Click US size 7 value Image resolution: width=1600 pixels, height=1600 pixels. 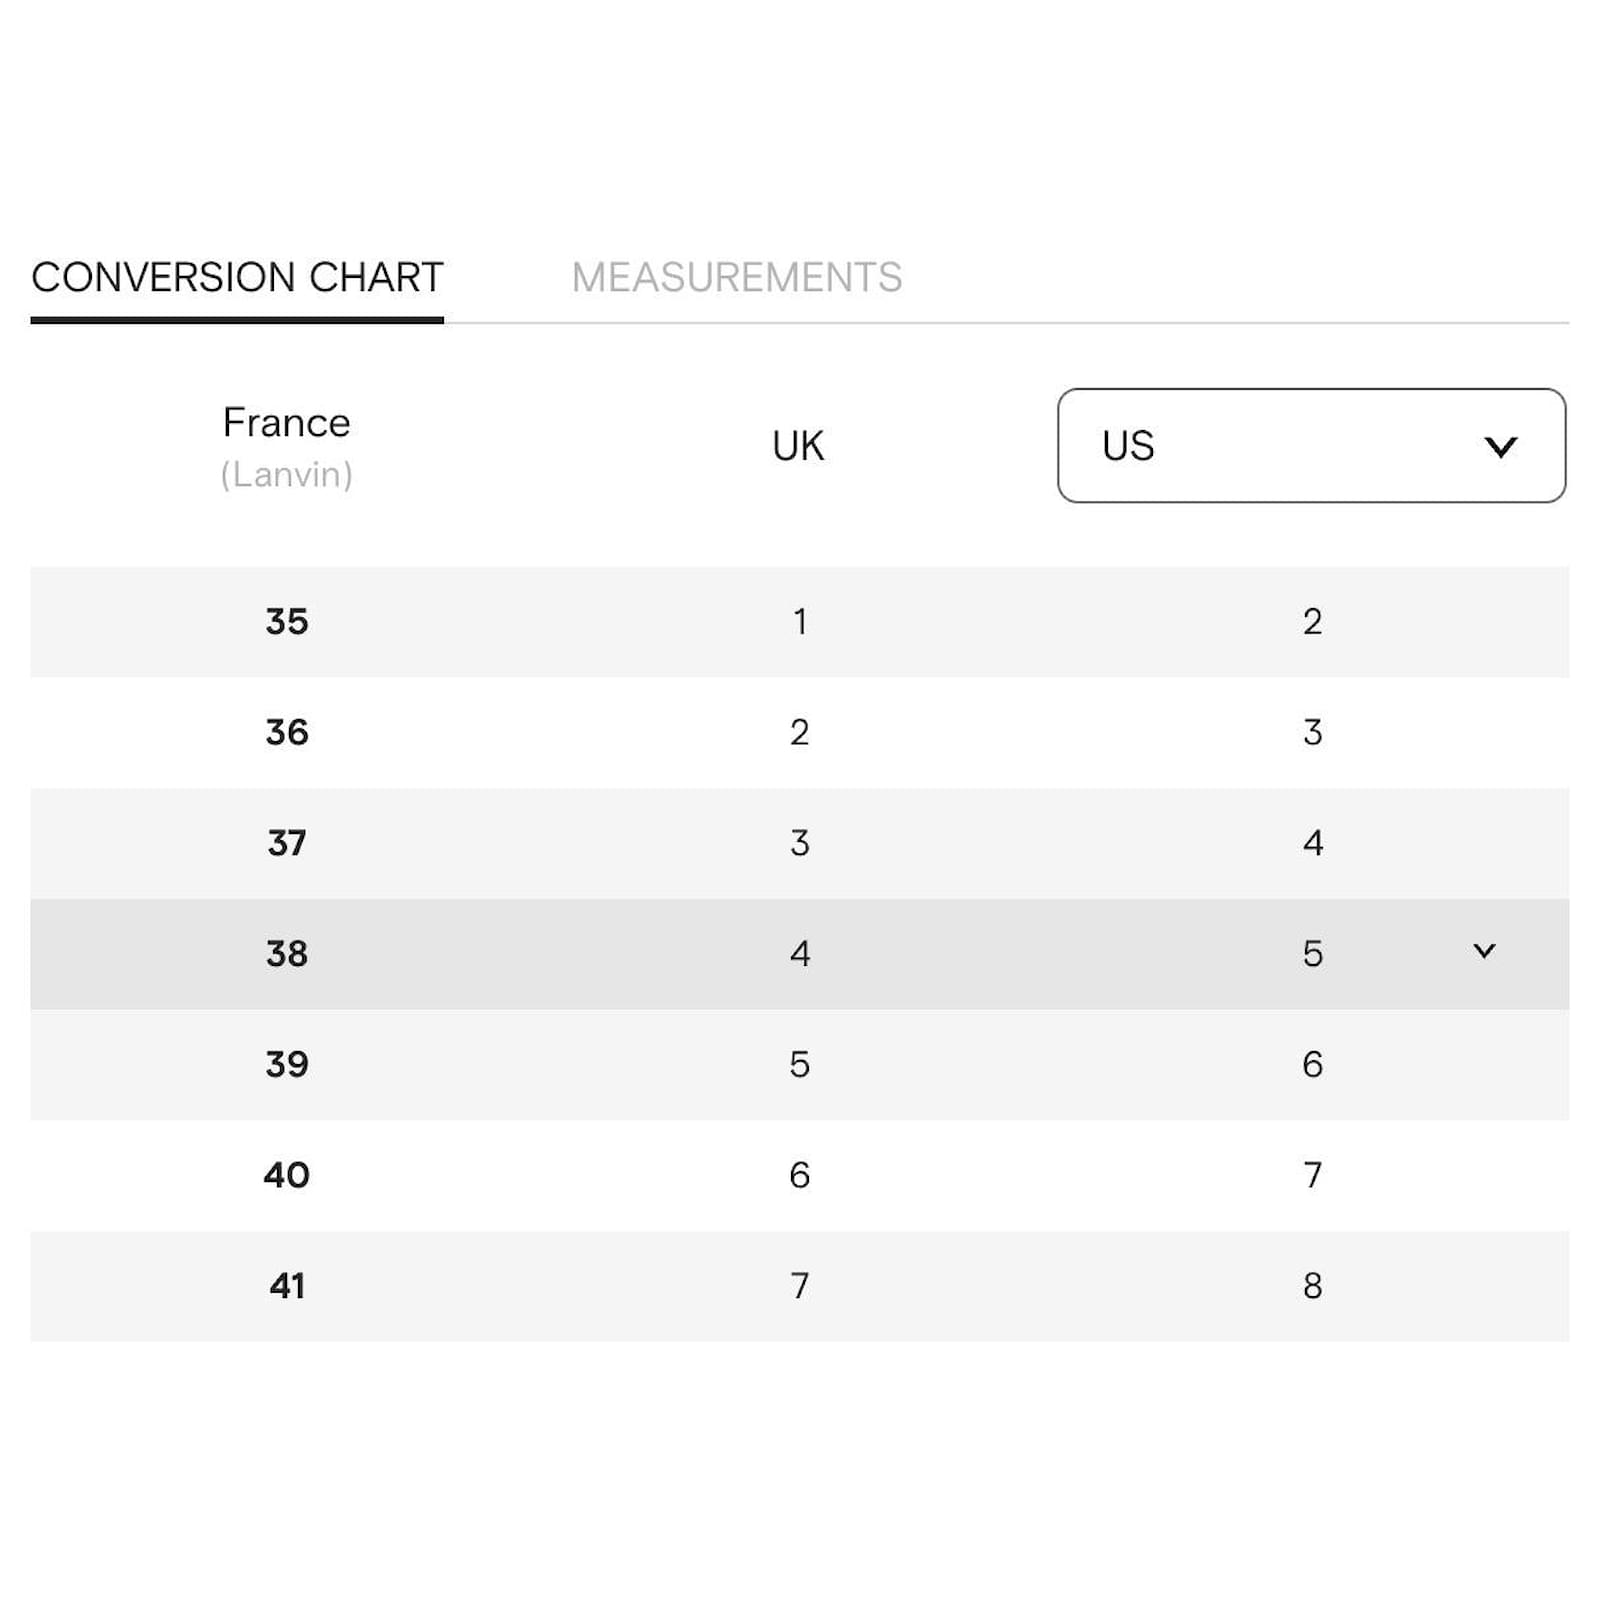1313,1175
